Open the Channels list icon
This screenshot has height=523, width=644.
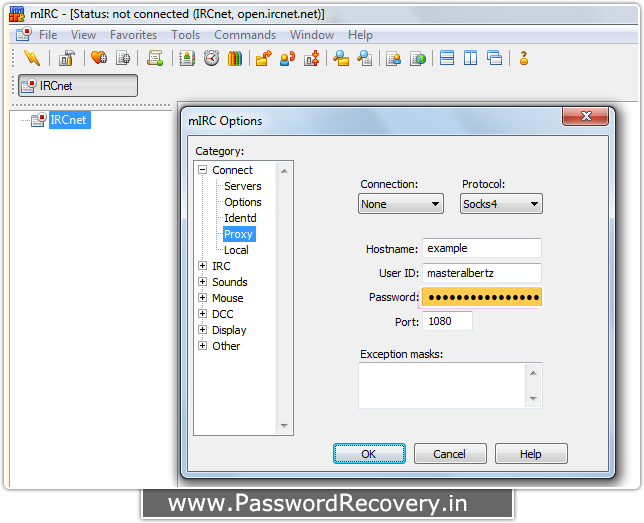123,58
